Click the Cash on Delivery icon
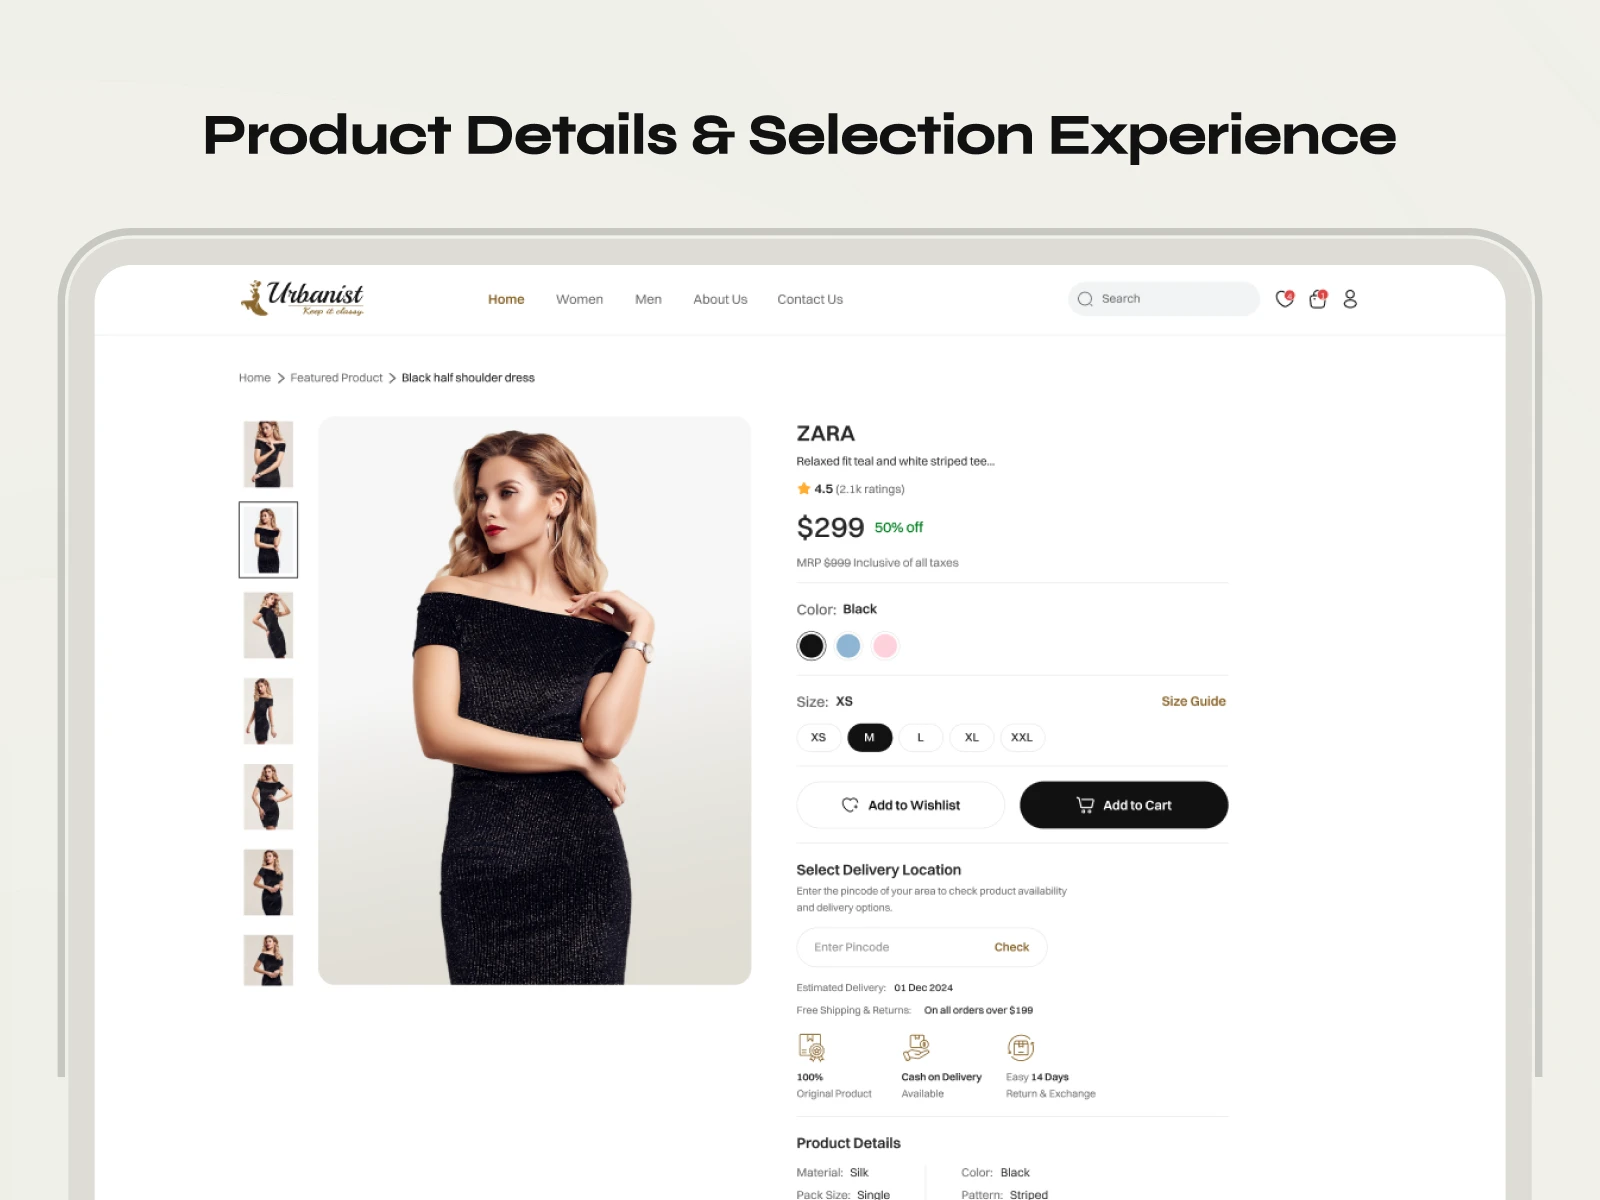1600x1200 pixels. tap(916, 1047)
